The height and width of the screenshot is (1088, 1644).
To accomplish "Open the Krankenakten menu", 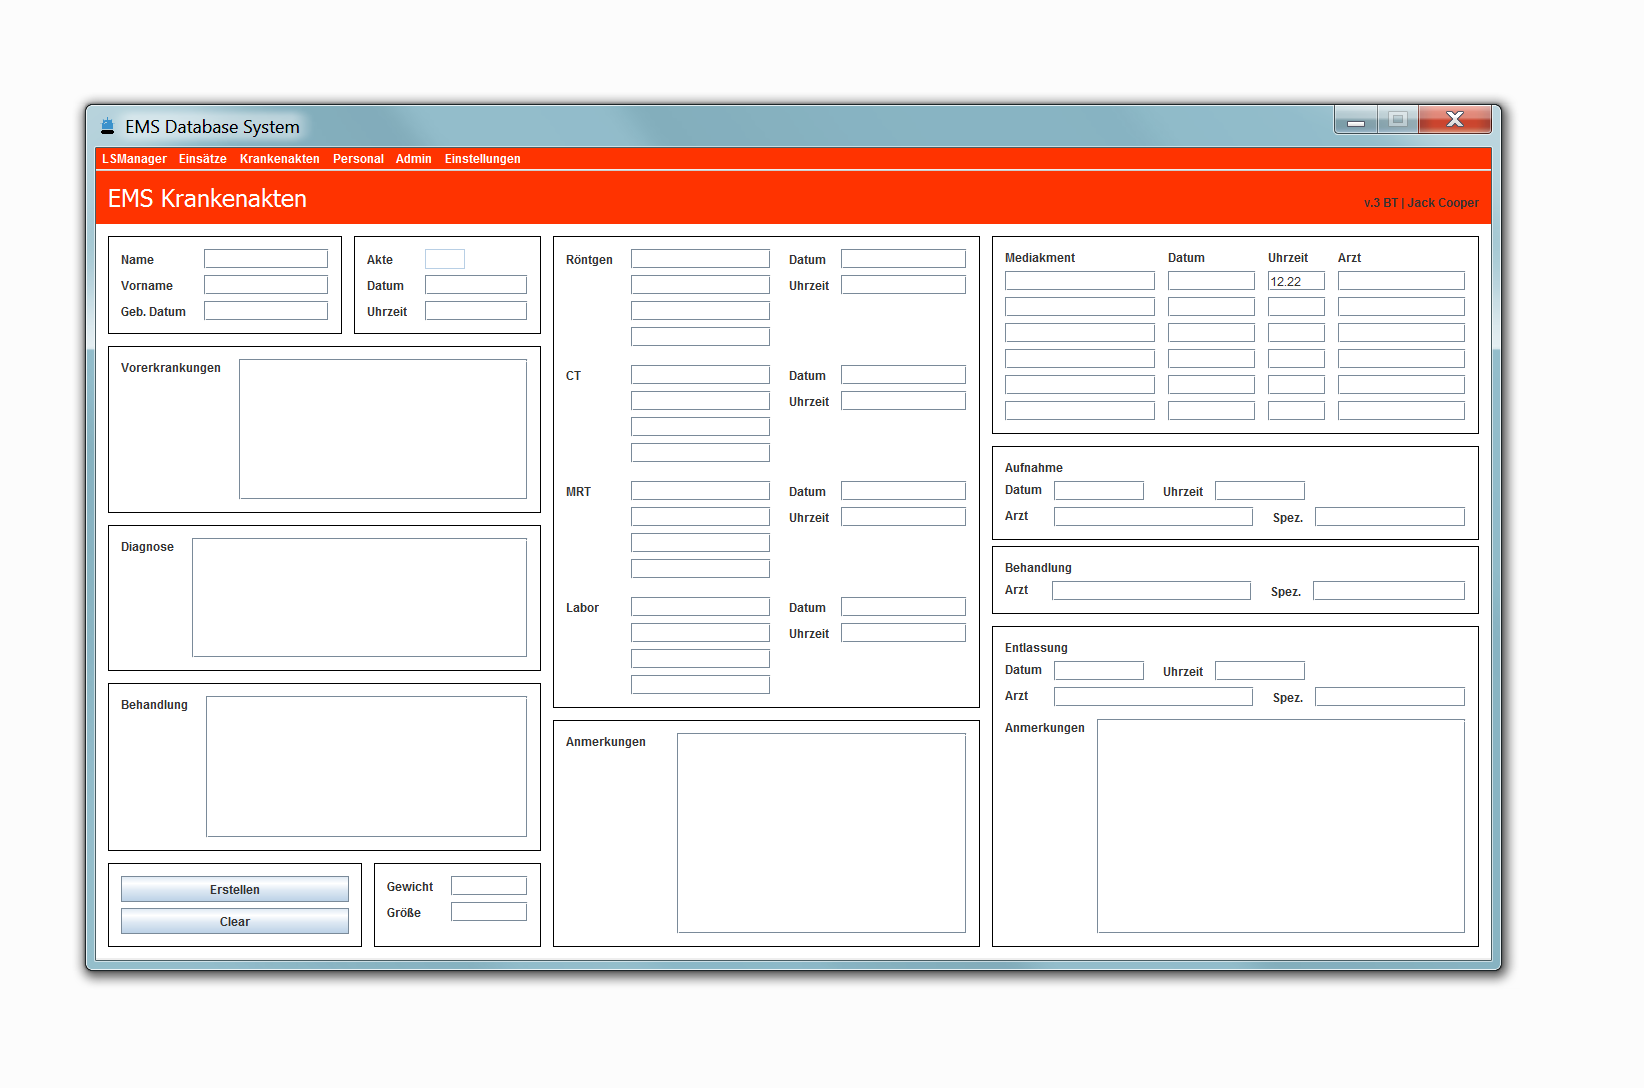I will (279, 159).
